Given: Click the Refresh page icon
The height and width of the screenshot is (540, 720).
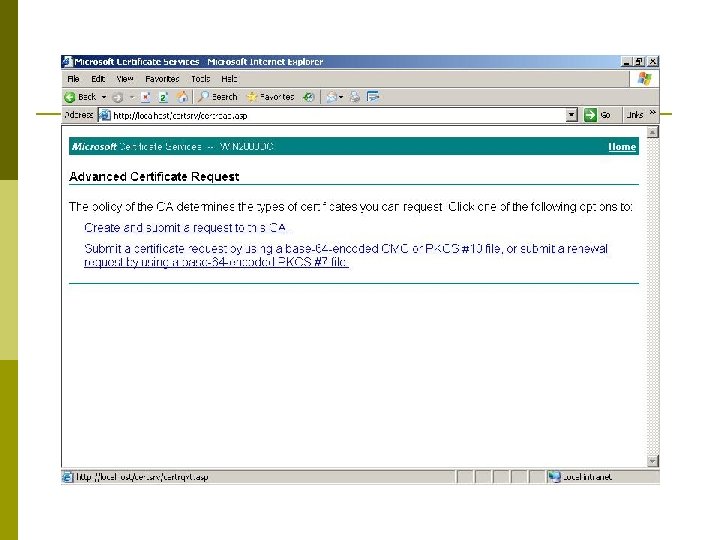Looking at the screenshot, I should 163,97.
